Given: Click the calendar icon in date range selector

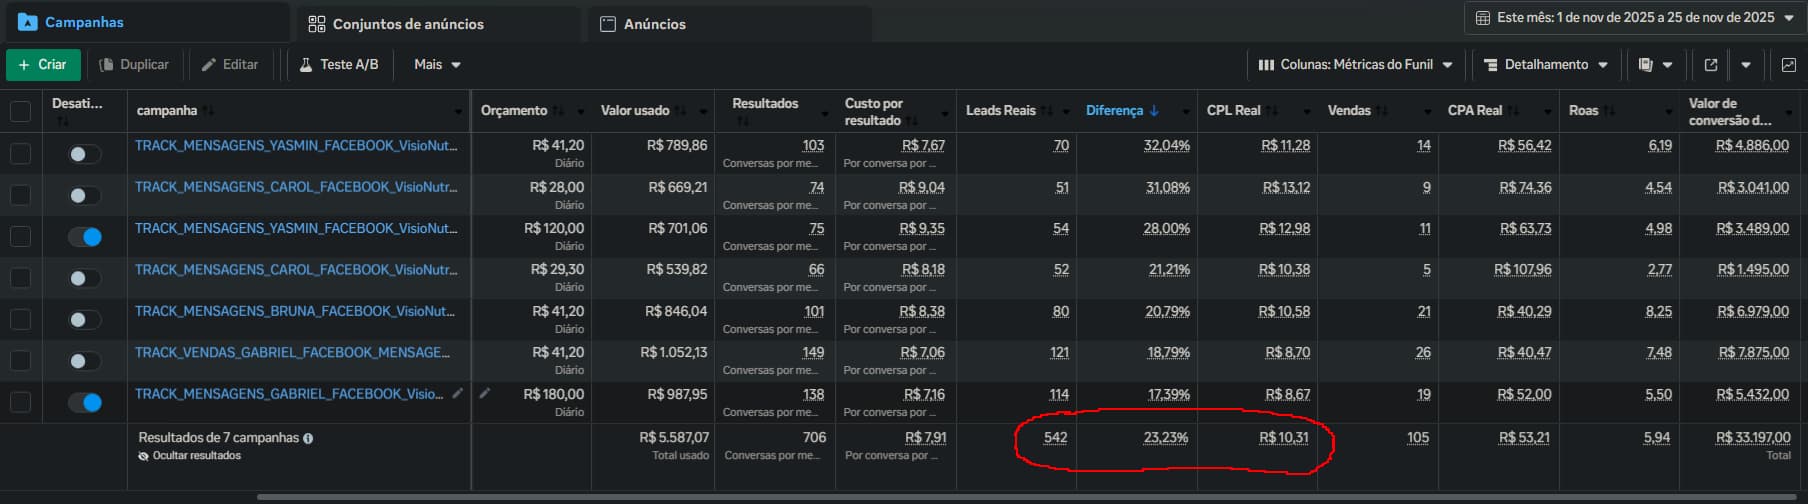Looking at the screenshot, I should [1483, 18].
